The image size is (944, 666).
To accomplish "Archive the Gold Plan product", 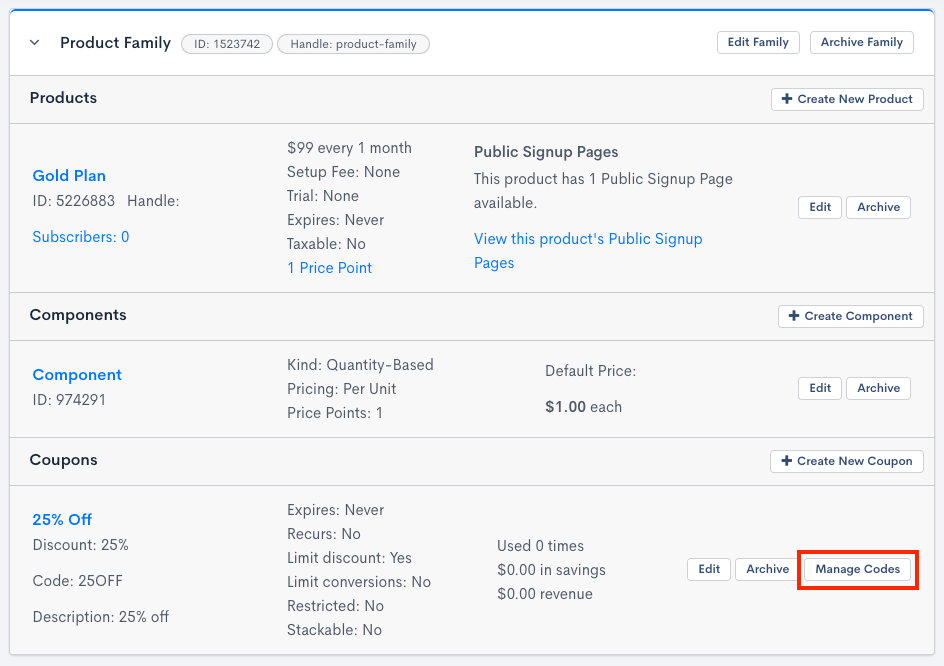I will (877, 207).
